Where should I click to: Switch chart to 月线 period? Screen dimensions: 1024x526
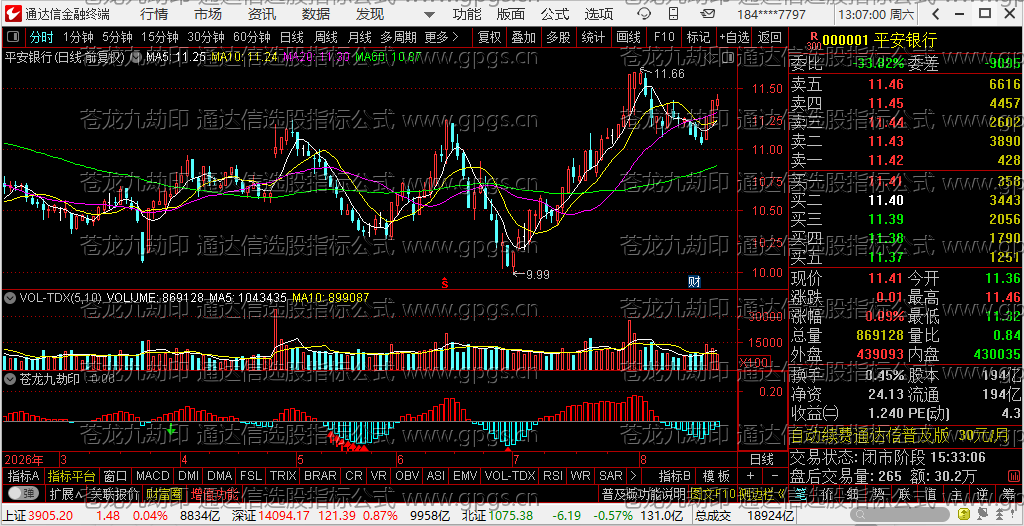[360, 38]
